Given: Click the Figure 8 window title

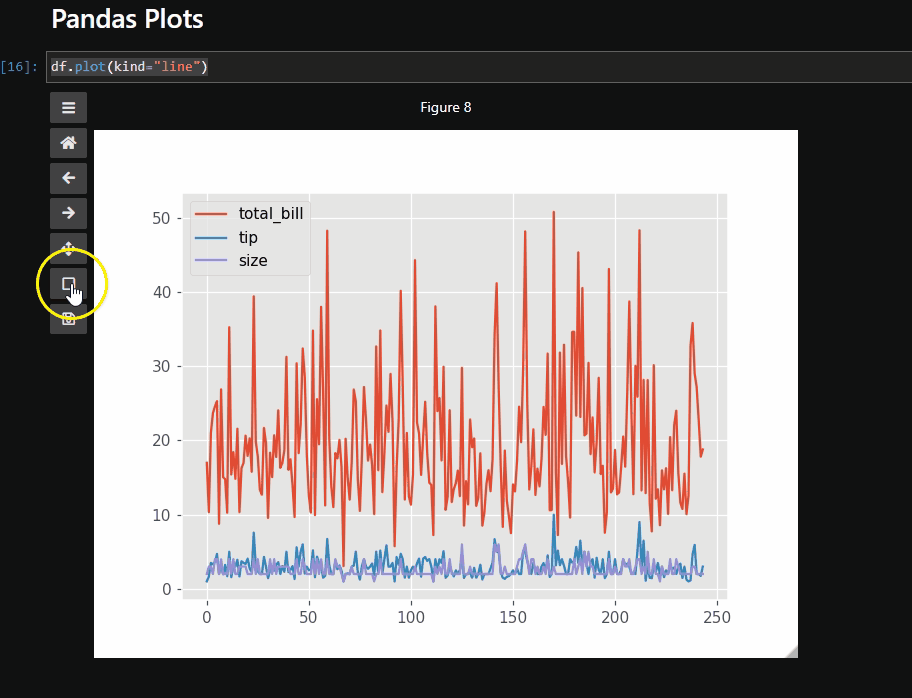Looking at the screenshot, I should (446, 107).
